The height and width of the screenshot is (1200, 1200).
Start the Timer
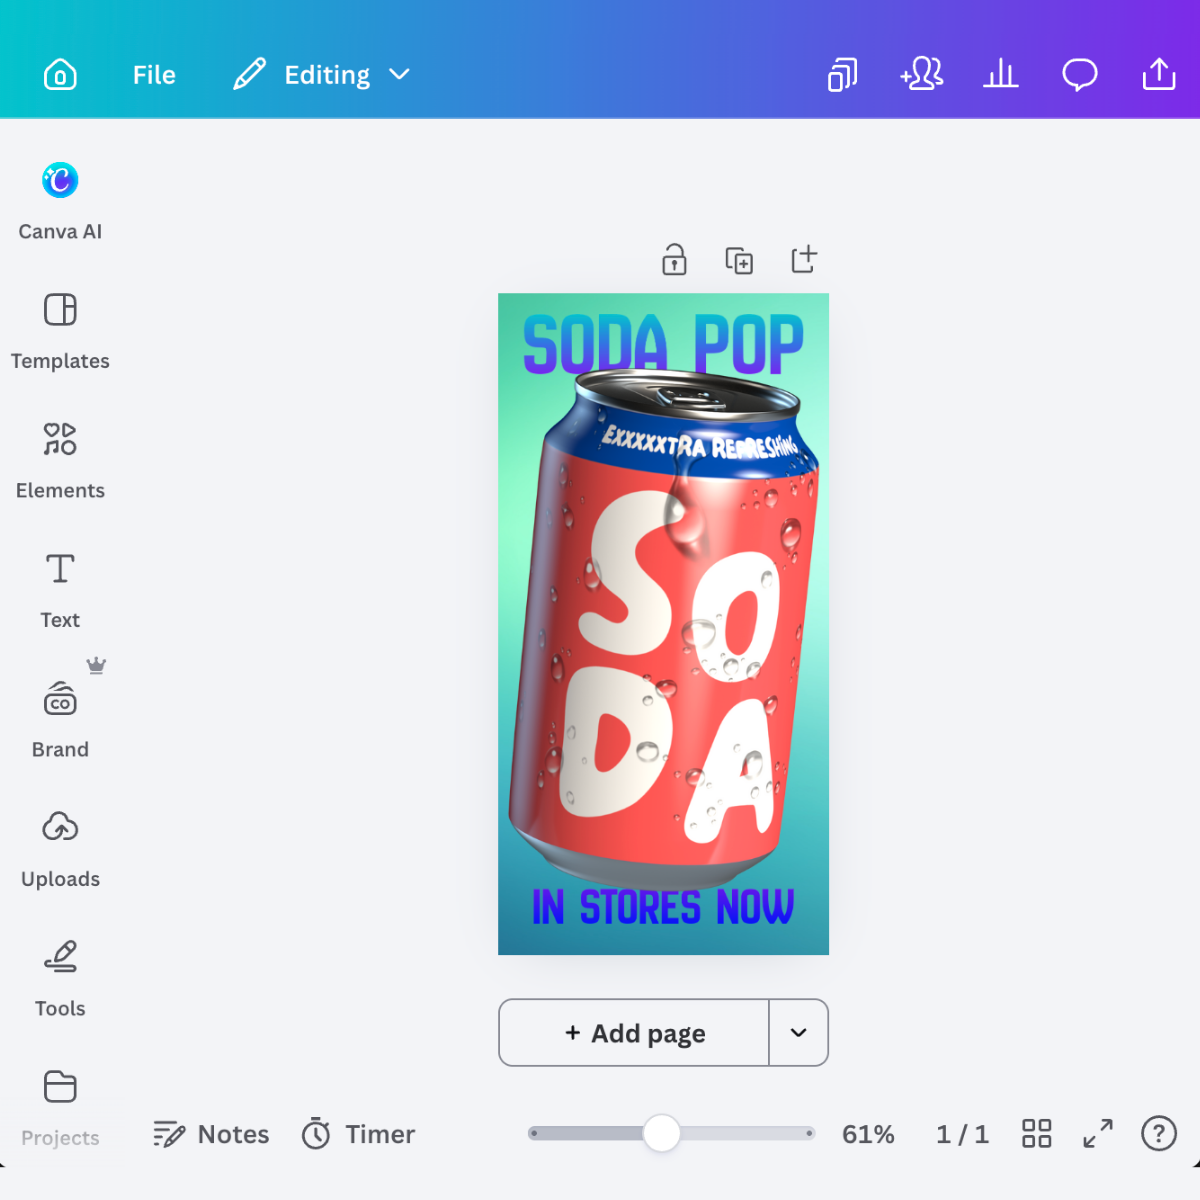(x=358, y=1134)
